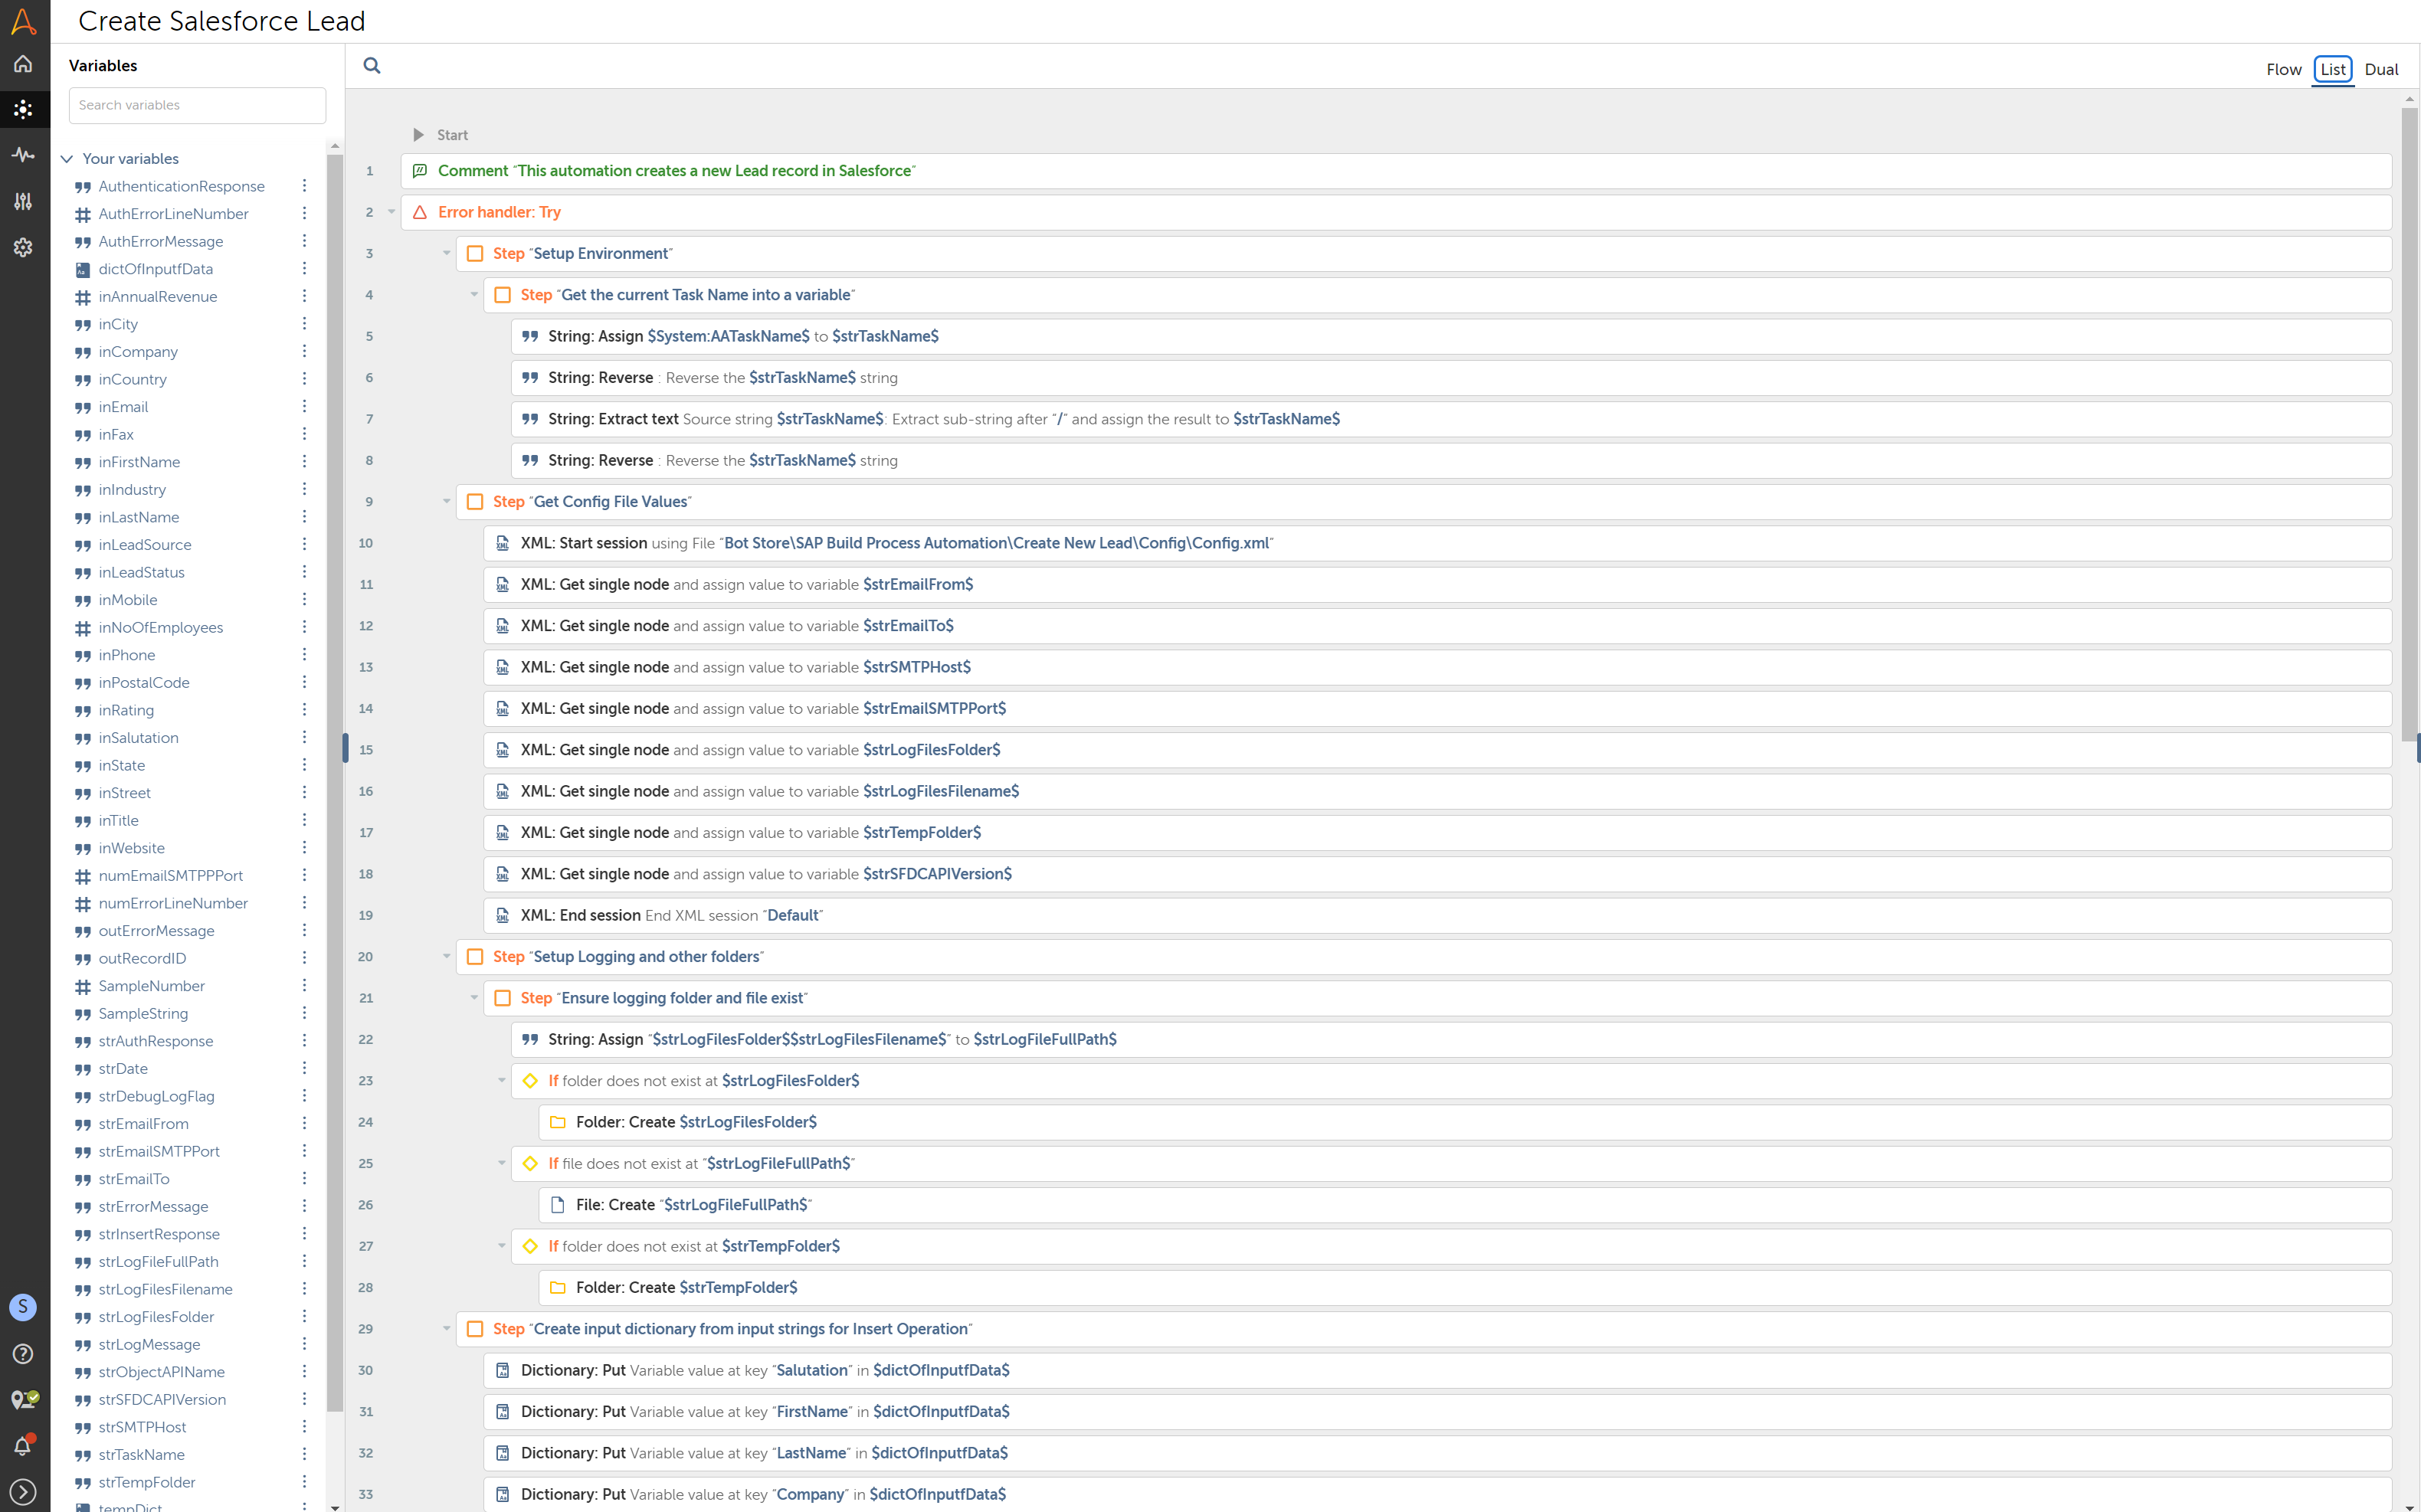Screen dimensions: 2421x1512
Task: Toggle checkbox on "Setup Logging and other folders" step
Action: pos(476,957)
